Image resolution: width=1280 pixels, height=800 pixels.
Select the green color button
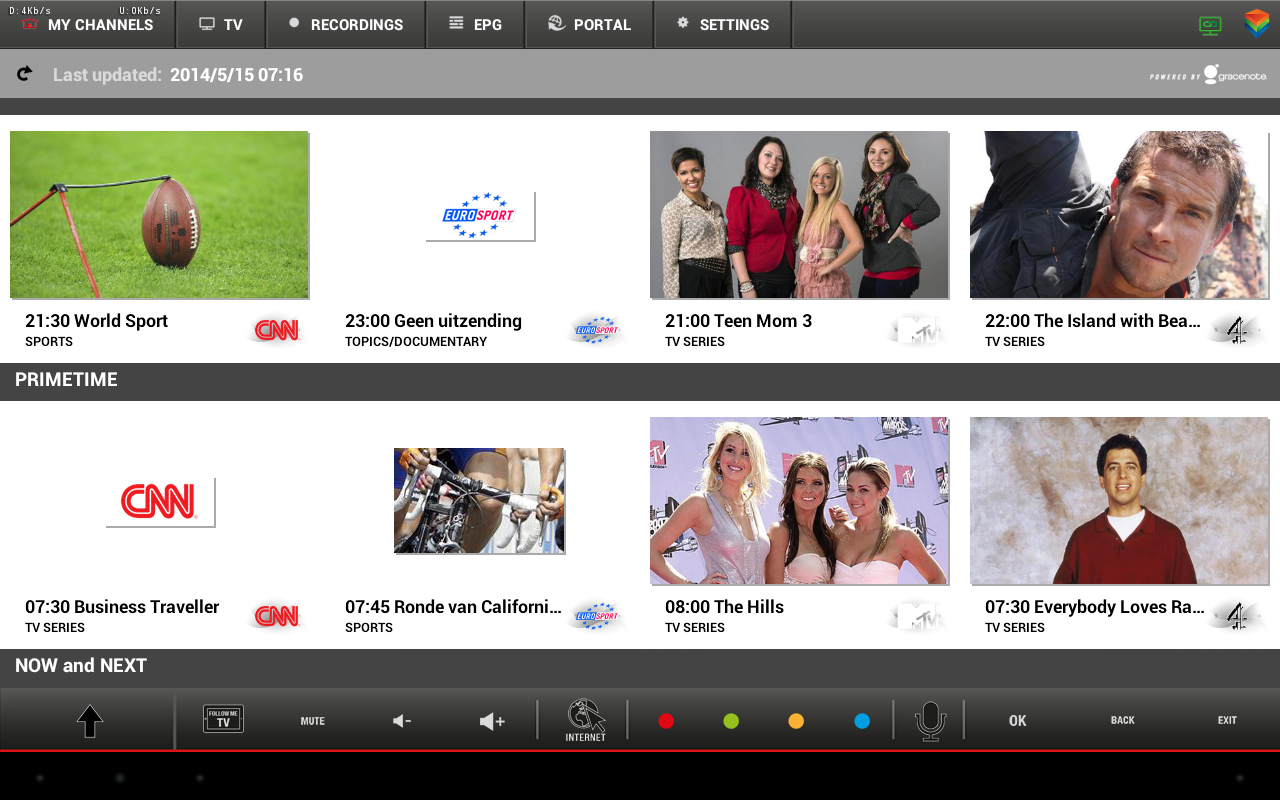click(731, 721)
